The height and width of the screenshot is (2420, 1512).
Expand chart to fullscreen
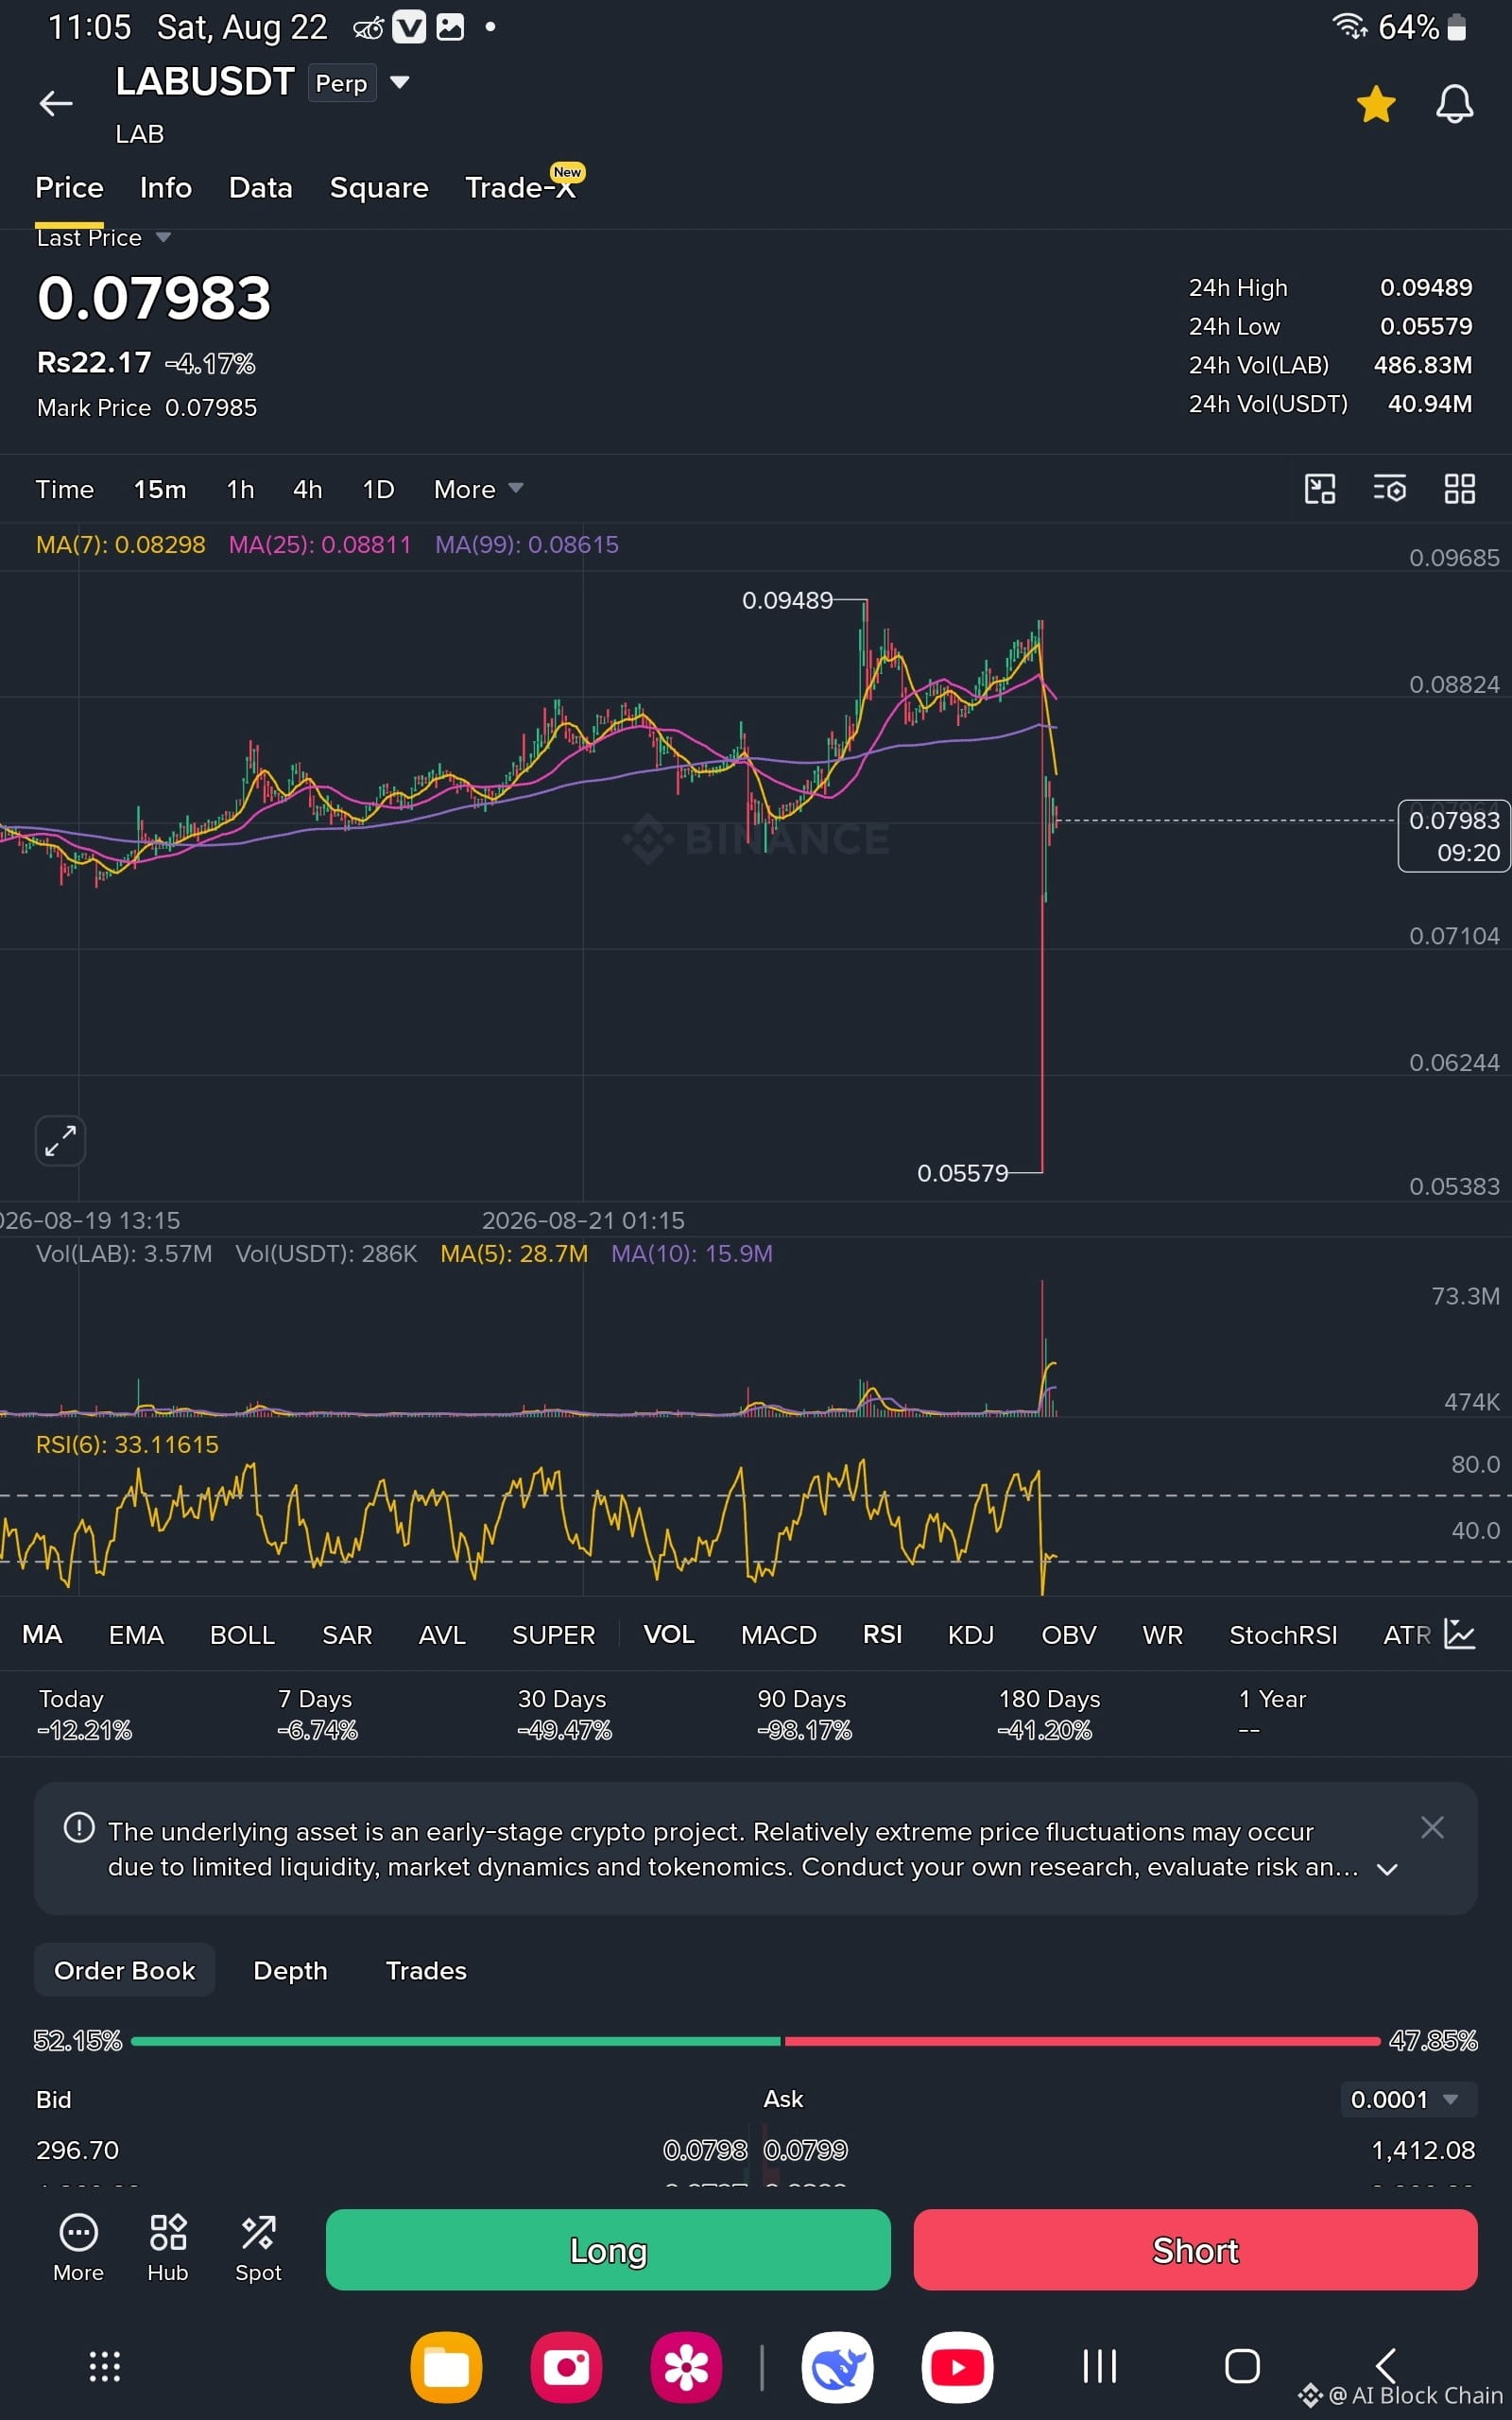point(60,1141)
